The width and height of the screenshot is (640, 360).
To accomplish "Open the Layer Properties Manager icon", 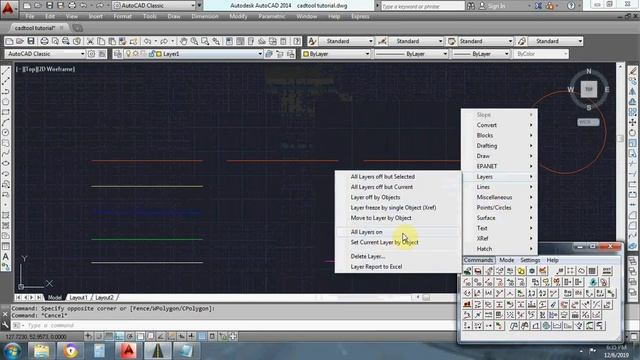I will (x=118, y=54).
